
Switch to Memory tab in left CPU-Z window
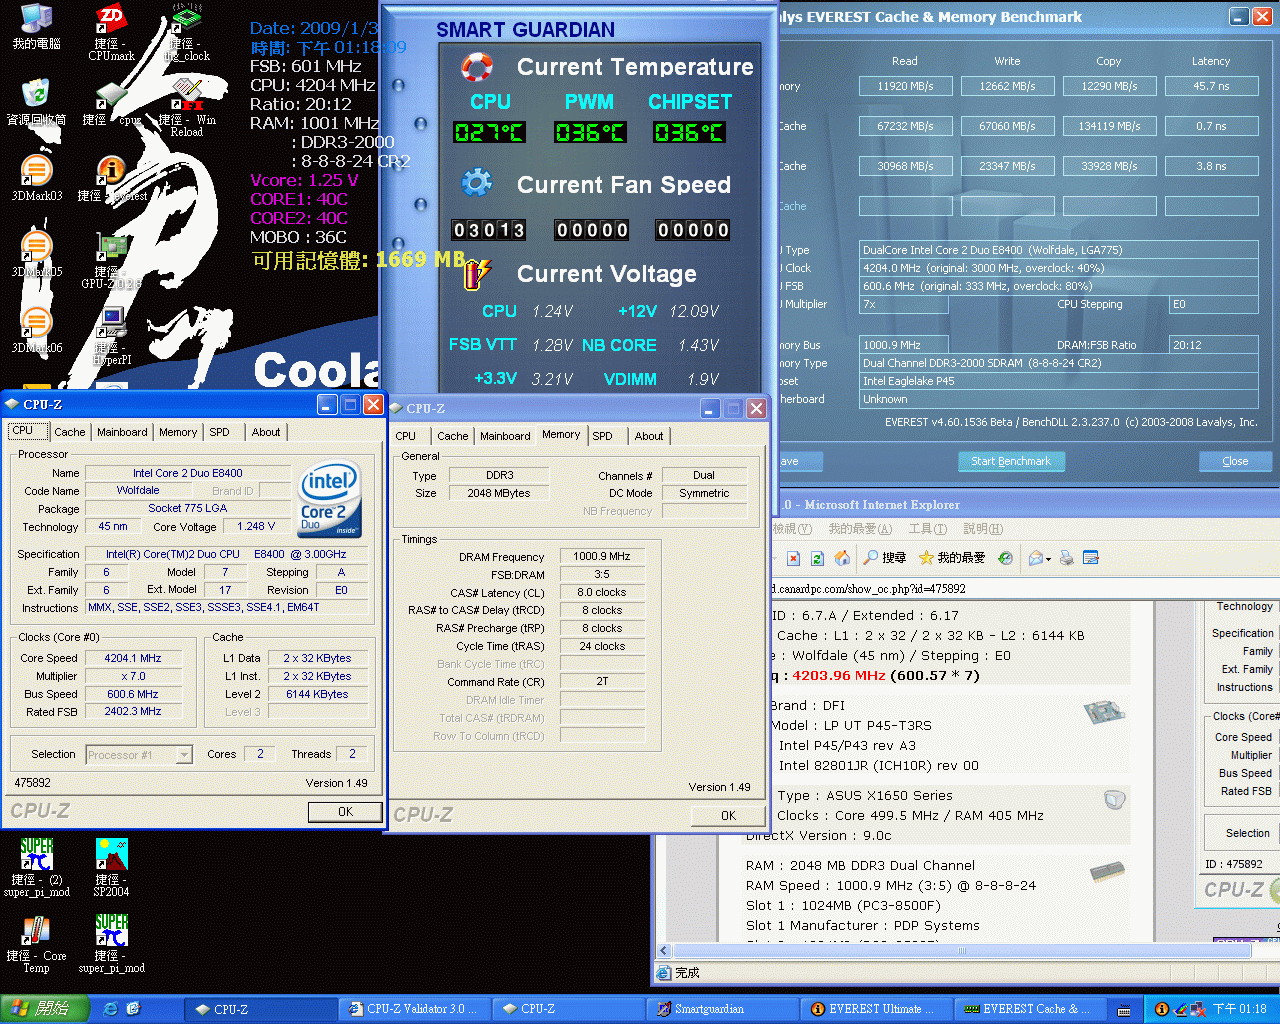click(178, 432)
